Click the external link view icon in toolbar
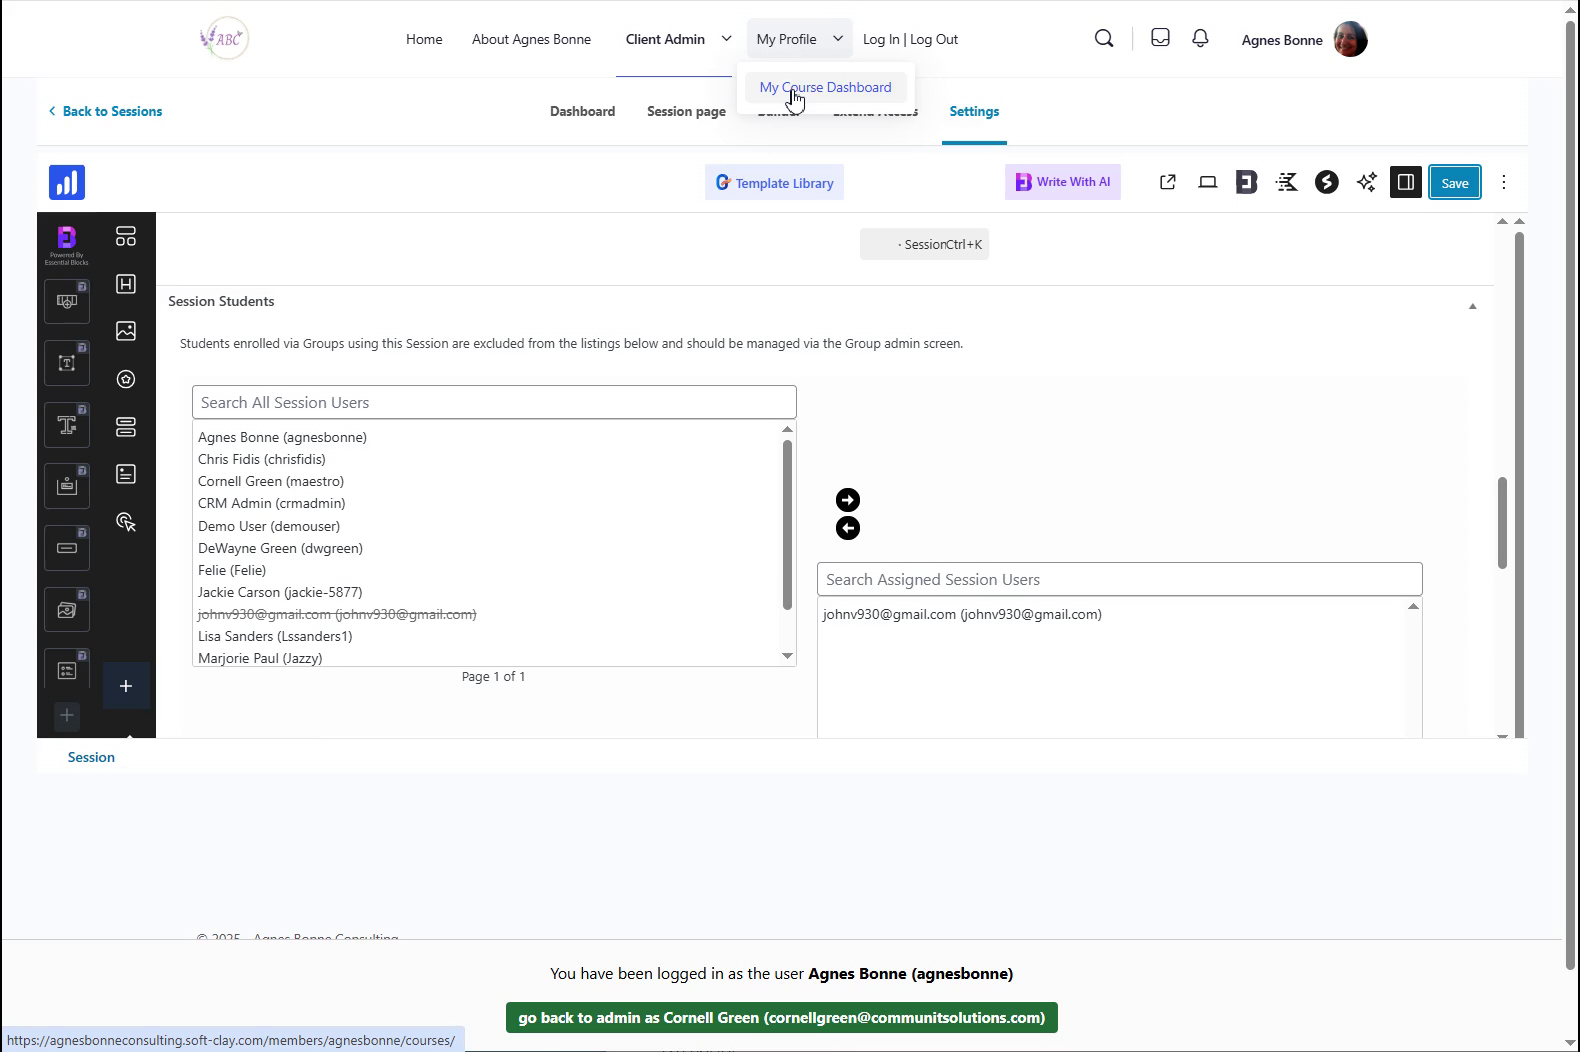The image size is (1580, 1052). pos(1167,182)
